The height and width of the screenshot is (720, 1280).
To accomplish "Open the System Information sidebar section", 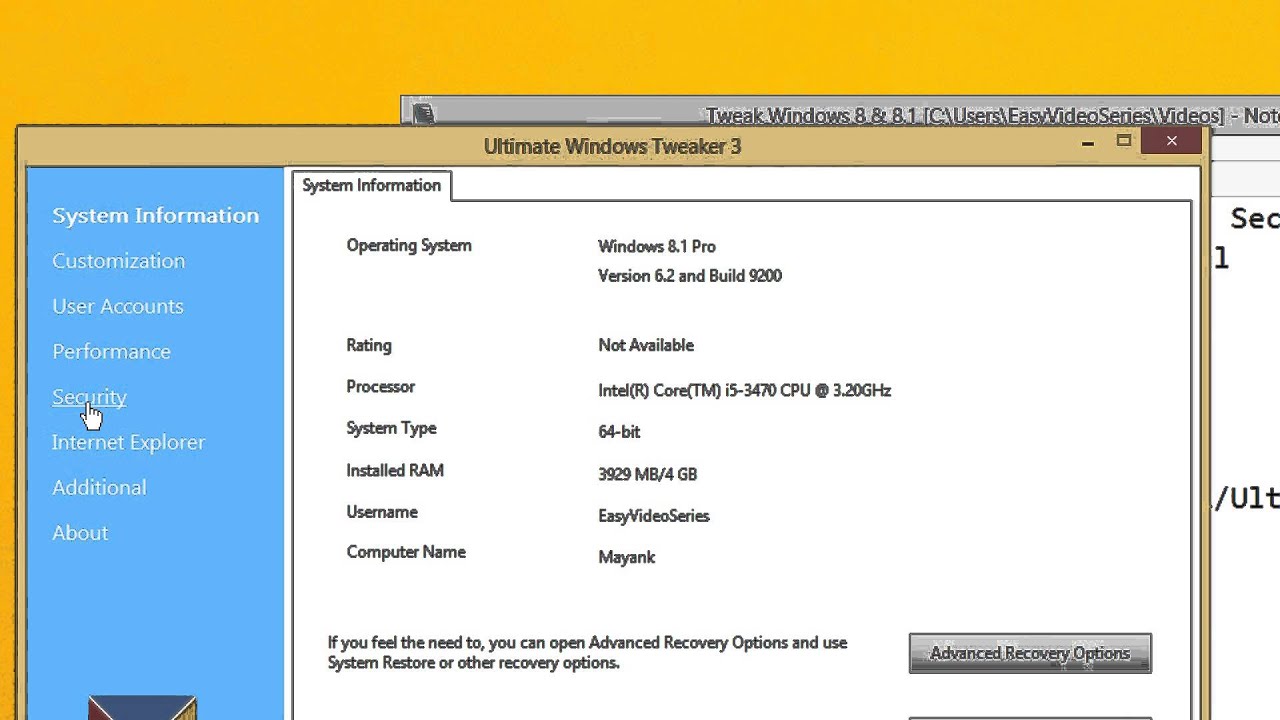I will [155, 215].
